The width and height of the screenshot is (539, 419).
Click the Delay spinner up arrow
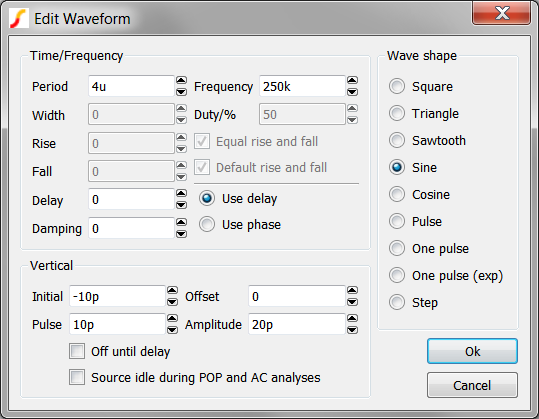[x=181, y=193]
